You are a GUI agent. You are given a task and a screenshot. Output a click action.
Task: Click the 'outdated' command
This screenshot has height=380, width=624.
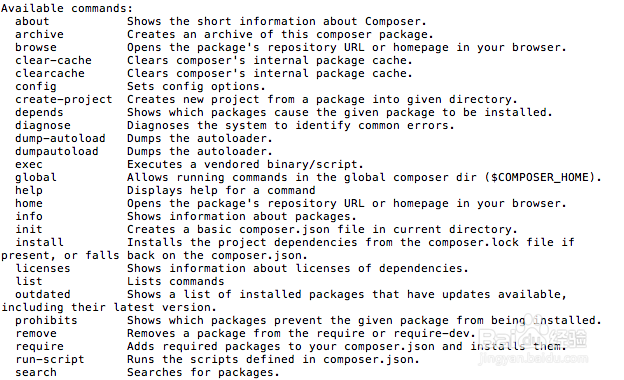(x=43, y=294)
